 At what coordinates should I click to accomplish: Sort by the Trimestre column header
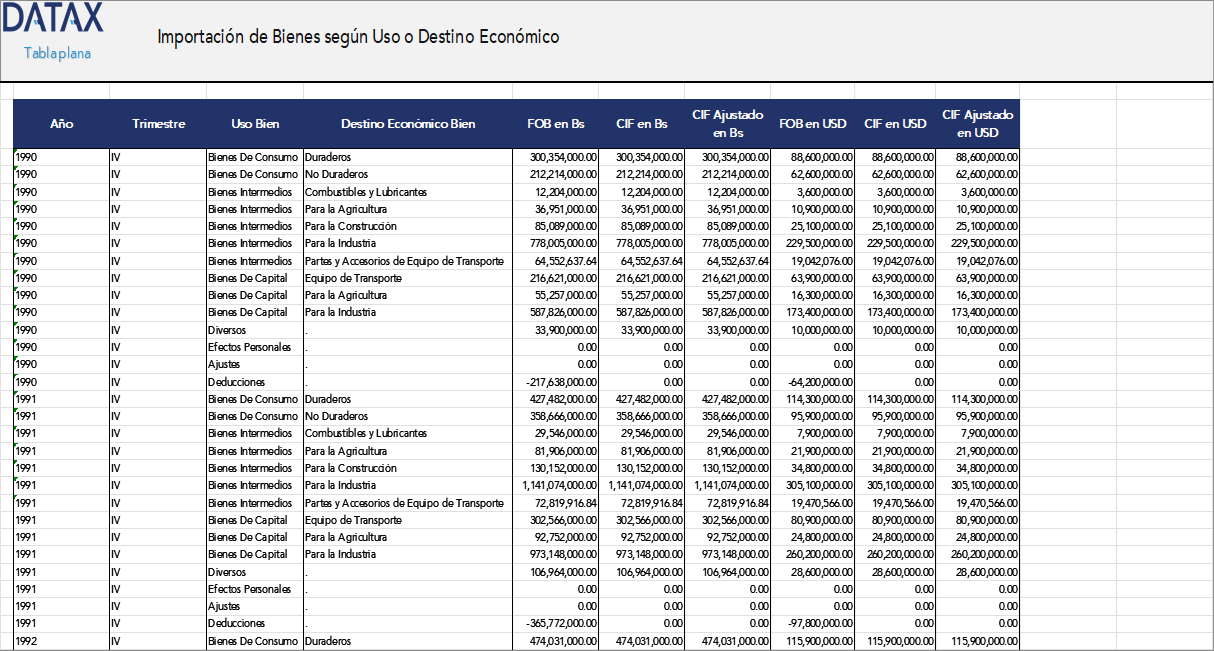click(x=160, y=123)
